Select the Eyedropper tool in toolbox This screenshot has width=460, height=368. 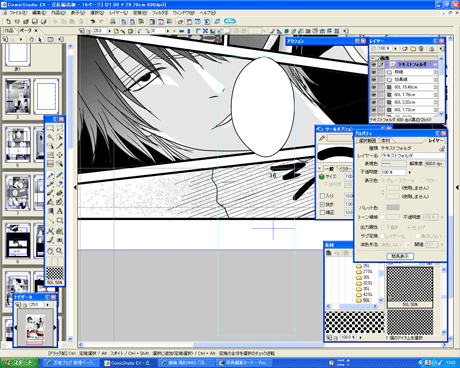coord(59,146)
